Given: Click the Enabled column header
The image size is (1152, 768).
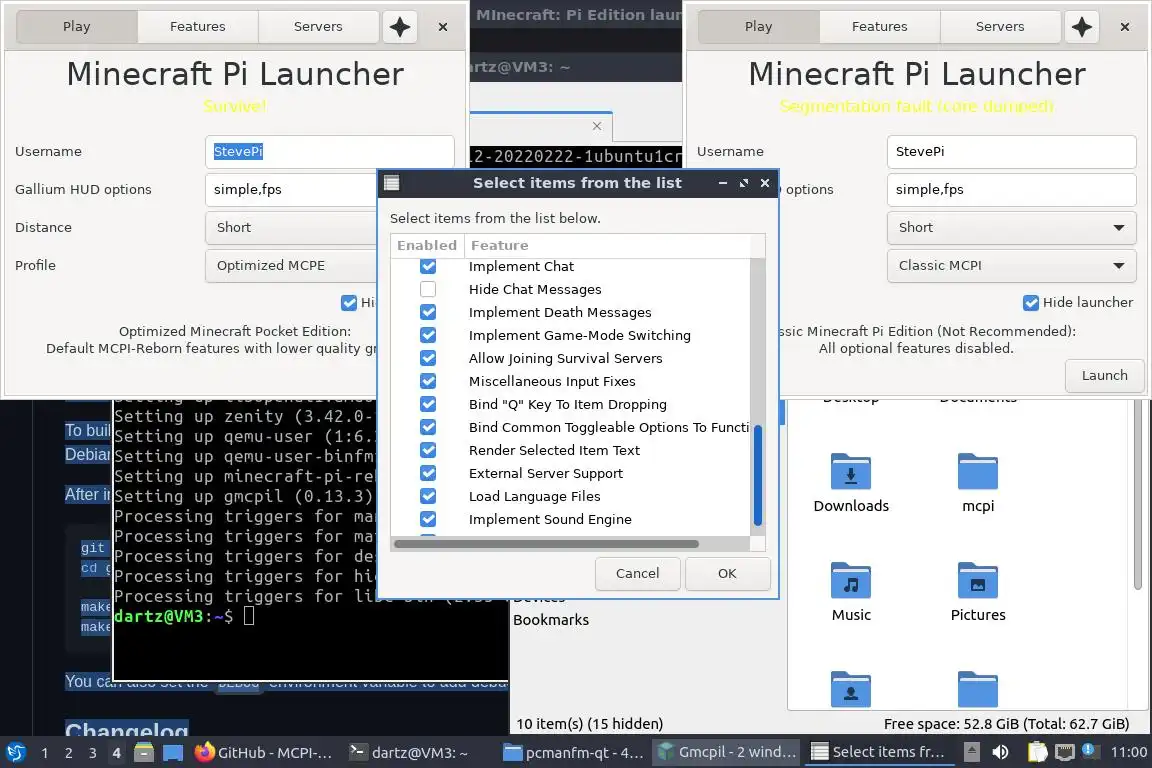Looking at the screenshot, I should [427, 245].
